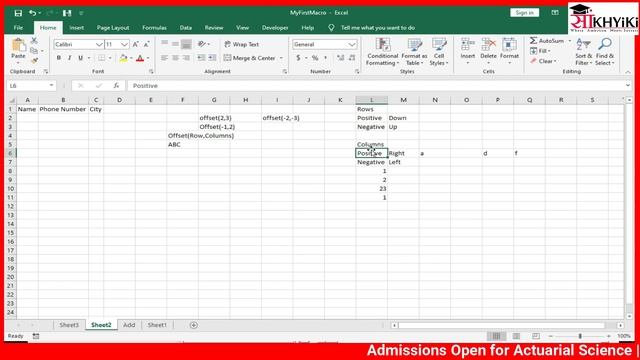Screen dimensions: 640x360
Task: Decrease indent in Alignment group
Action: pyautogui.click(x=201, y=58)
